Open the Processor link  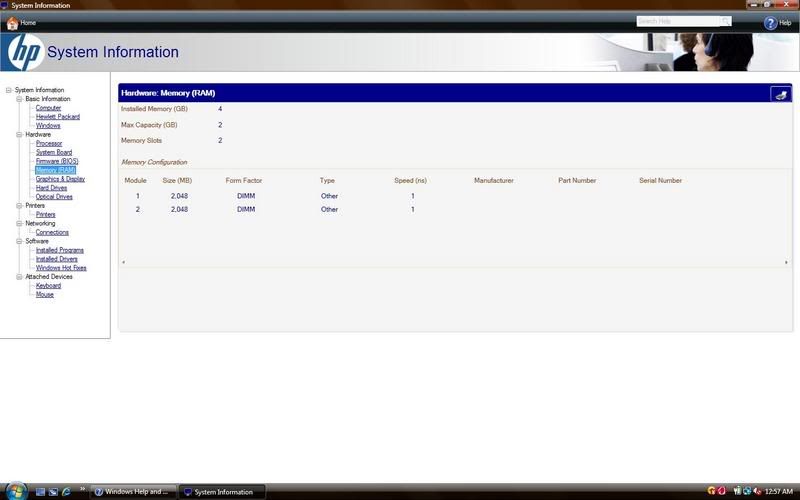point(49,143)
